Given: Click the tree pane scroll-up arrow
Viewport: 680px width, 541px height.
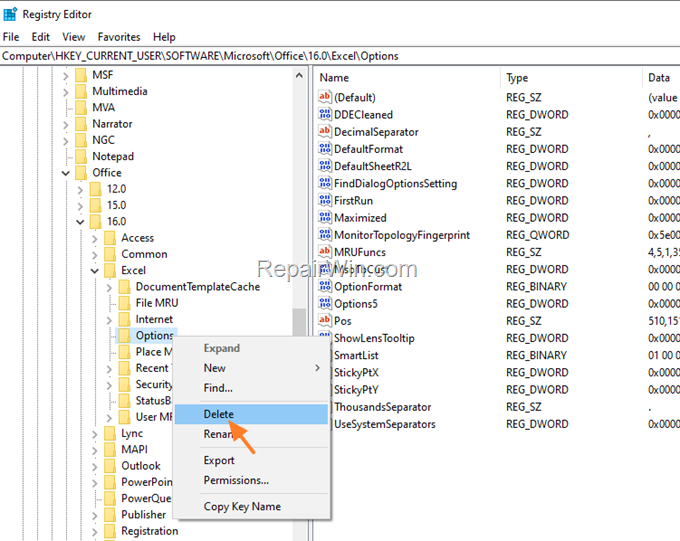Looking at the screenshot, I should point(299,75).
